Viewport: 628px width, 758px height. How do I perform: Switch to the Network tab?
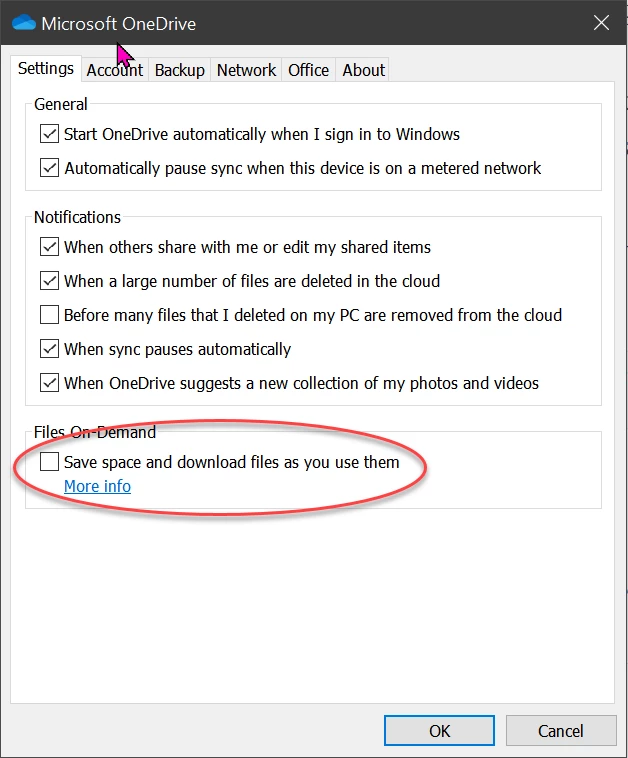[246, 70]
